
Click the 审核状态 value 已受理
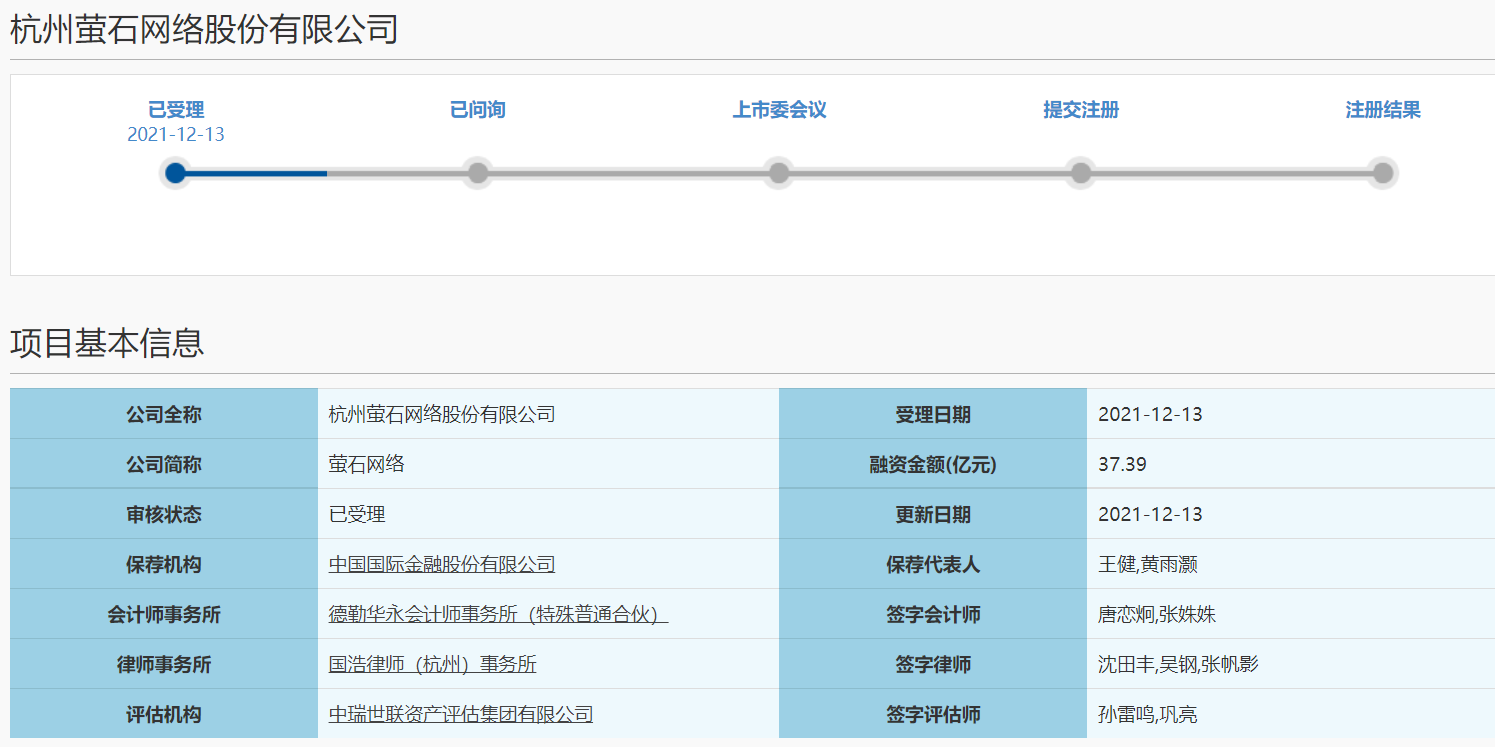click(x=357, y=514)
